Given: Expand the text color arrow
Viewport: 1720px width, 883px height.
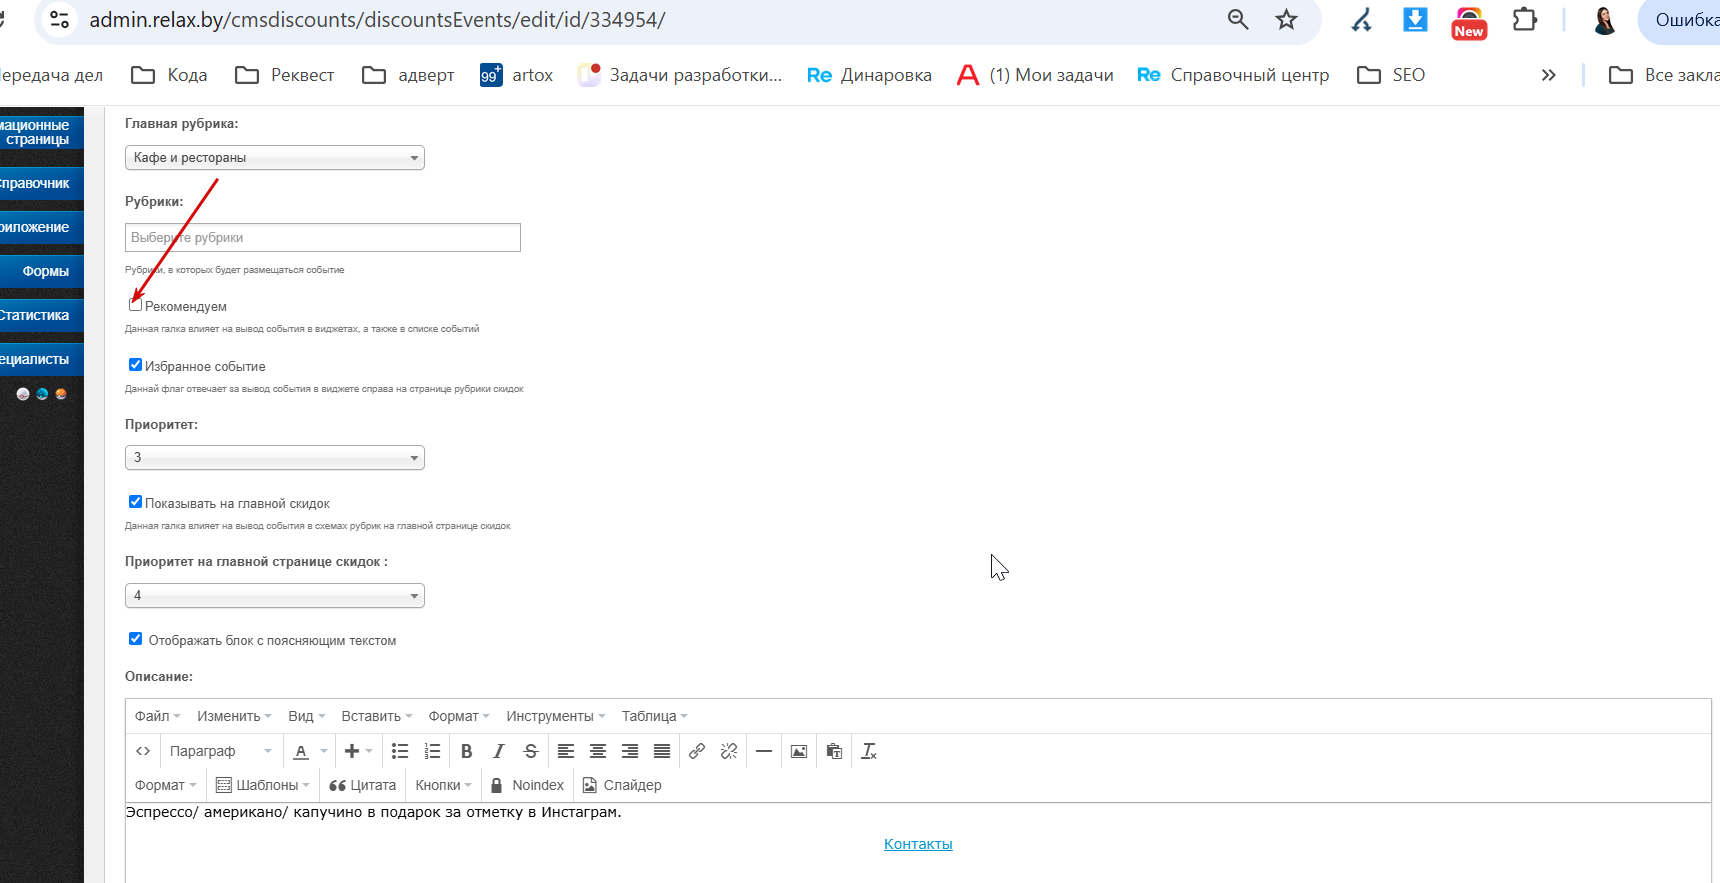Looking at the screenshot, I should pos(324,751).
